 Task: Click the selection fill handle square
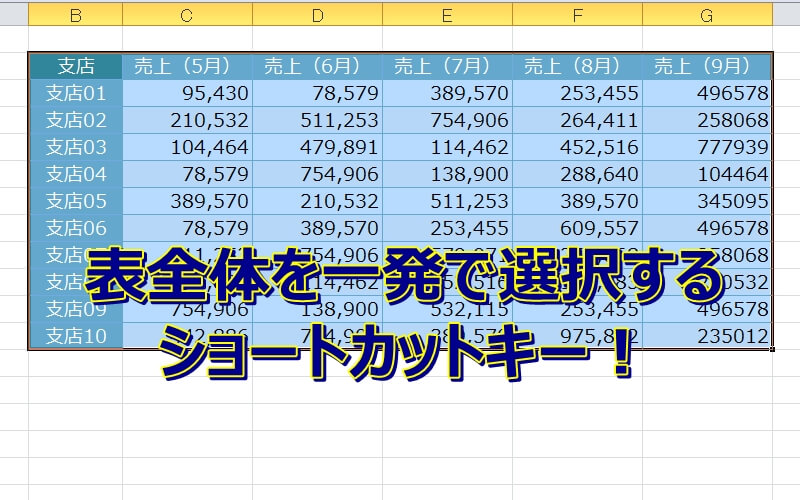(772, 349)
